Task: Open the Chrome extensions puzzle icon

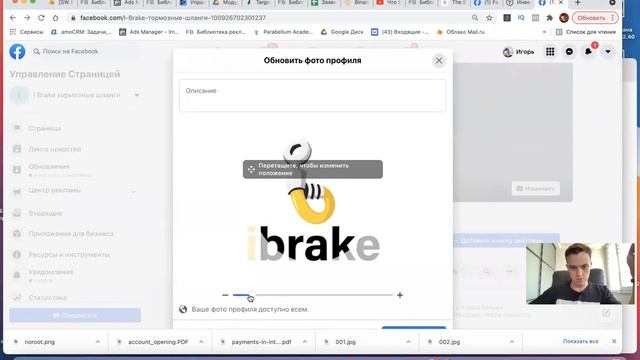Action: (x=549, y=18)
